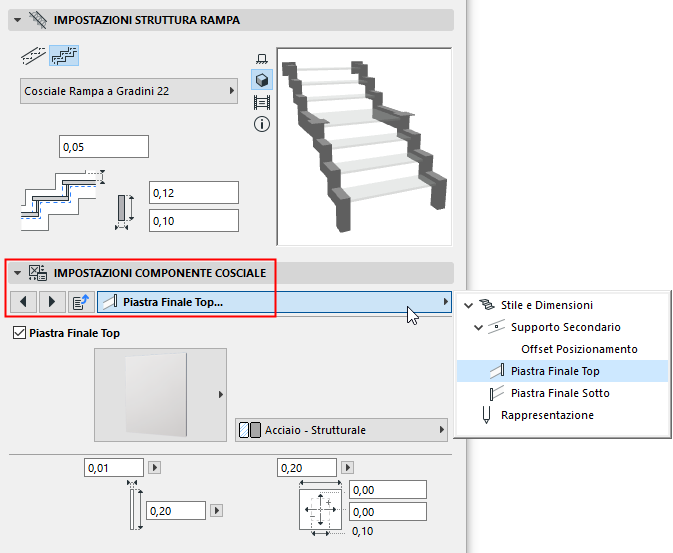Click the upper 0,00 offset field
The height and width of the screenshot is (553, 673).
click(388, 490)
